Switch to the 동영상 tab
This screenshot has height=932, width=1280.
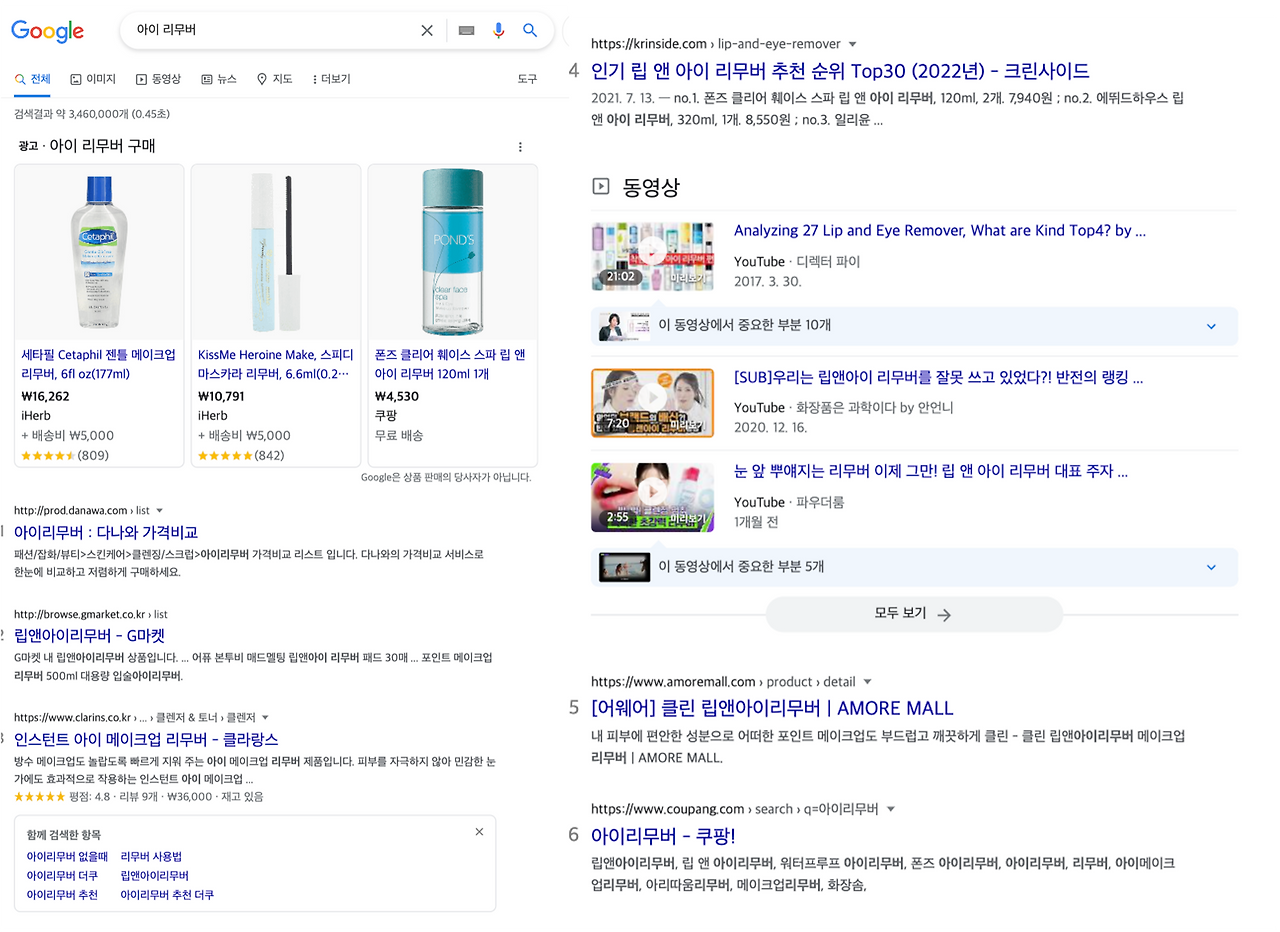158,79
